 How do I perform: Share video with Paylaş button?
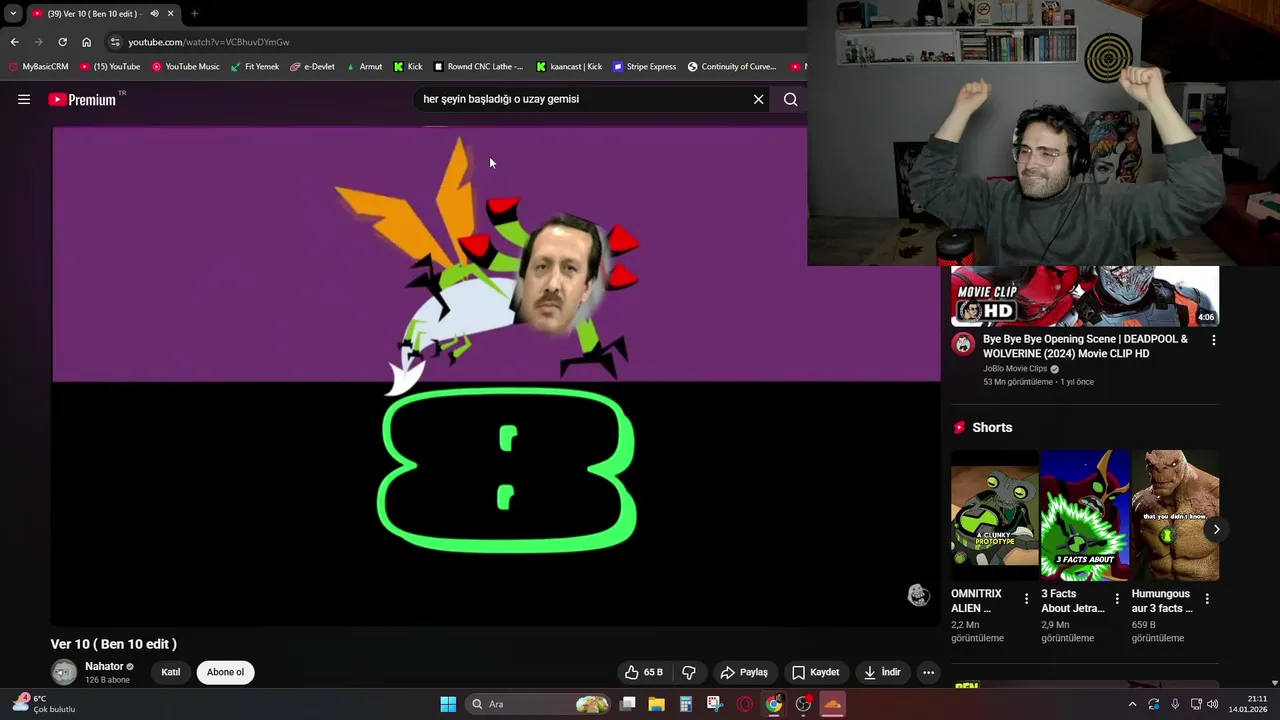coord(744,672)
